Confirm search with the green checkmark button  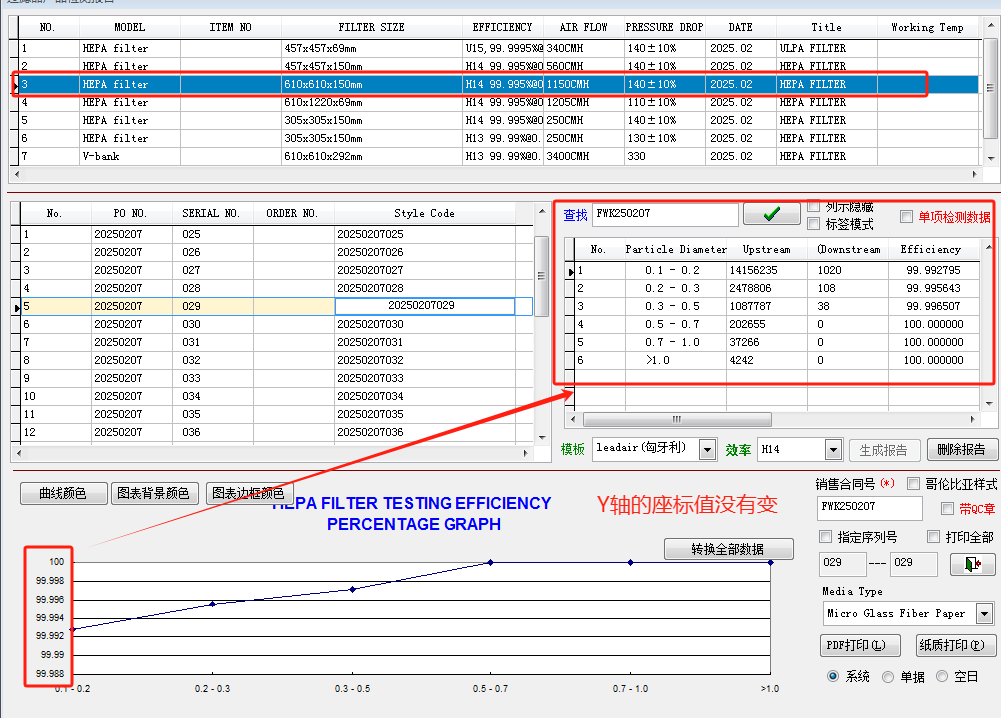click(772, 214)
